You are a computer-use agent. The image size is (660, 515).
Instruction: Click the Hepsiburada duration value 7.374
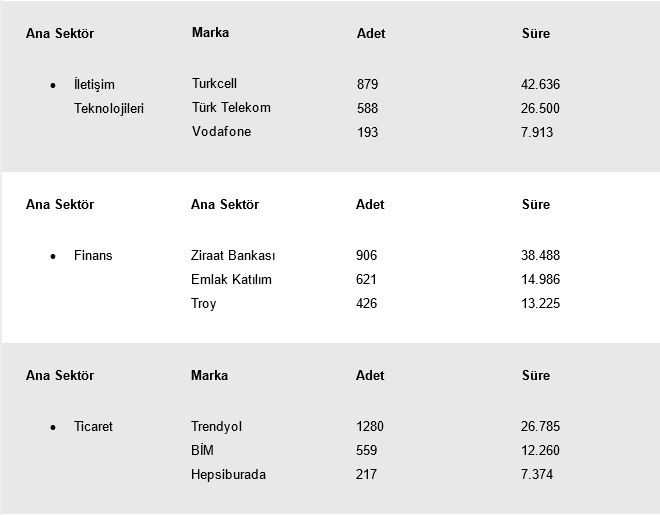pos(537,474)
